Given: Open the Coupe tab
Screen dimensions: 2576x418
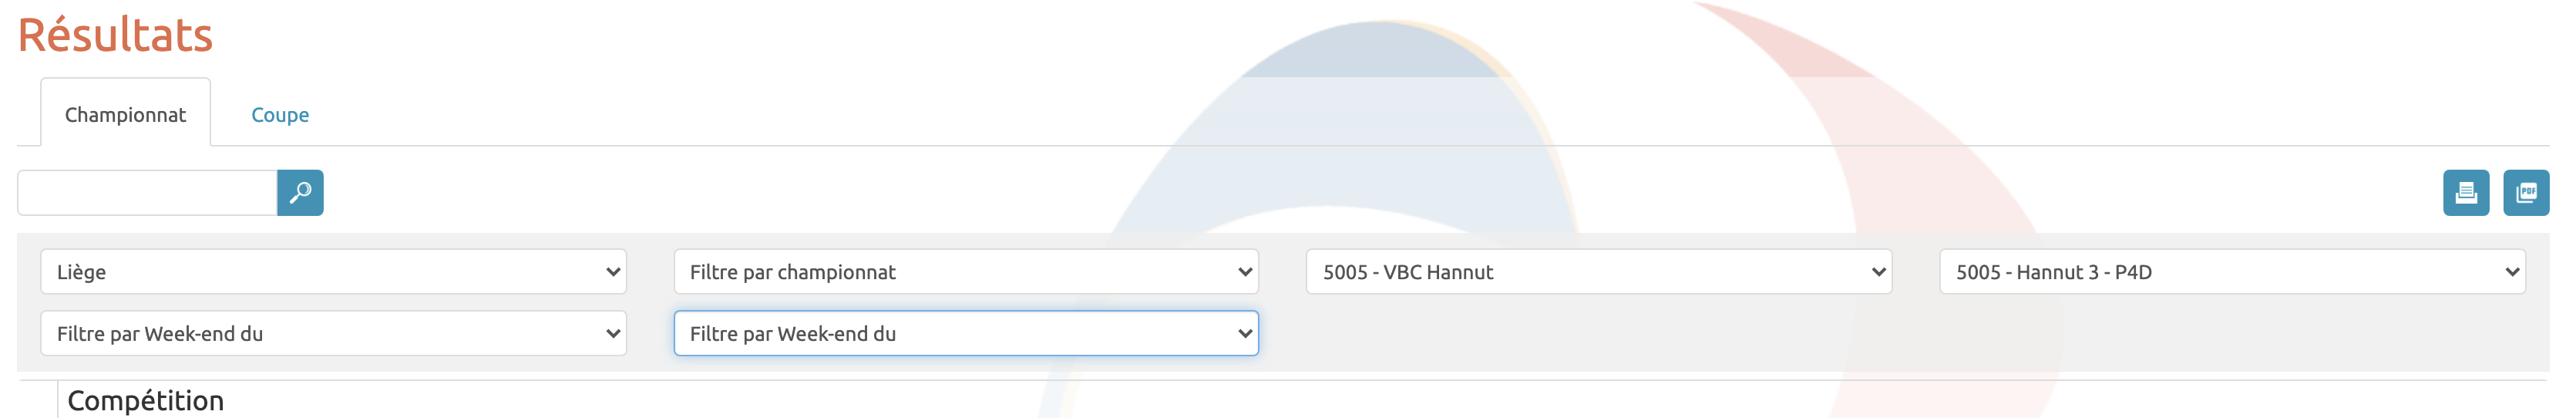Looking at the screenshot, I should pos(280,115).
